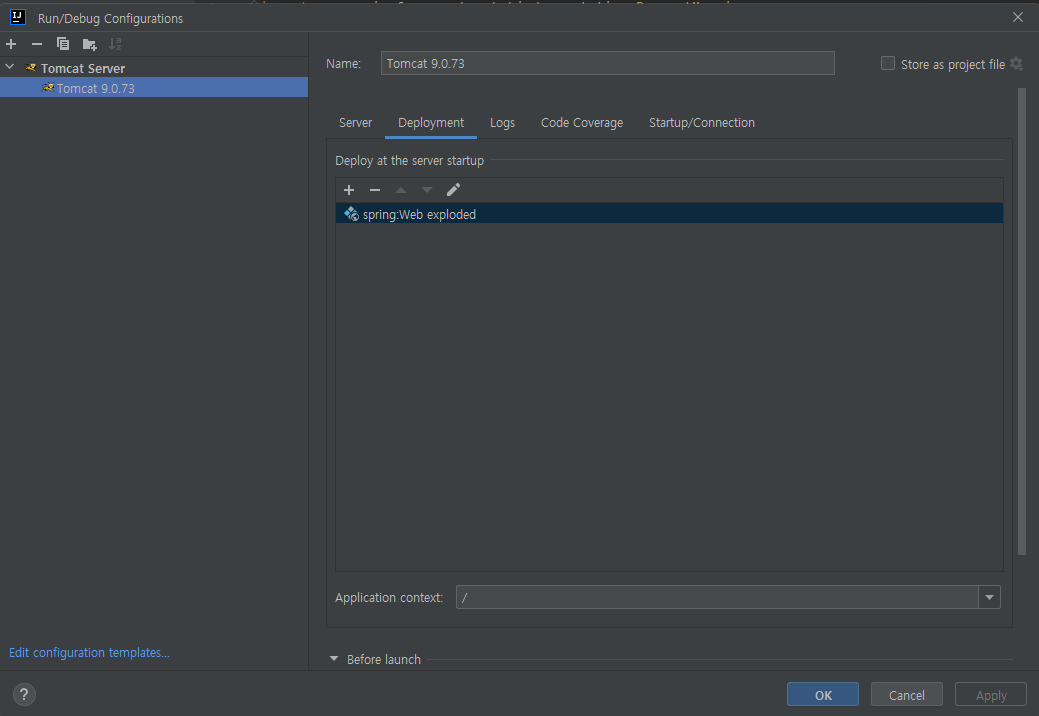Viewport: 1039px width, 716px height.
Task: Click IntelliJ logo in title bar
Action: pyautogui.click(x=18, y=17)
